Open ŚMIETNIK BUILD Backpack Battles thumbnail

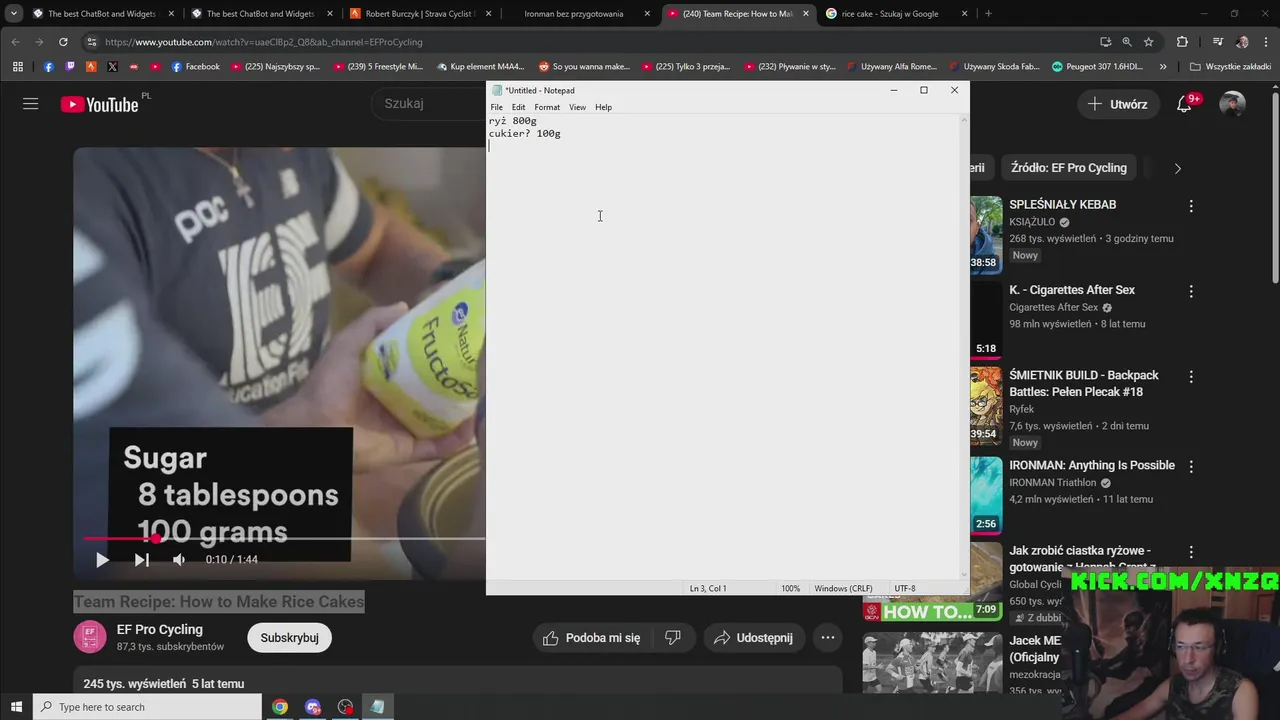pos(985,405)
